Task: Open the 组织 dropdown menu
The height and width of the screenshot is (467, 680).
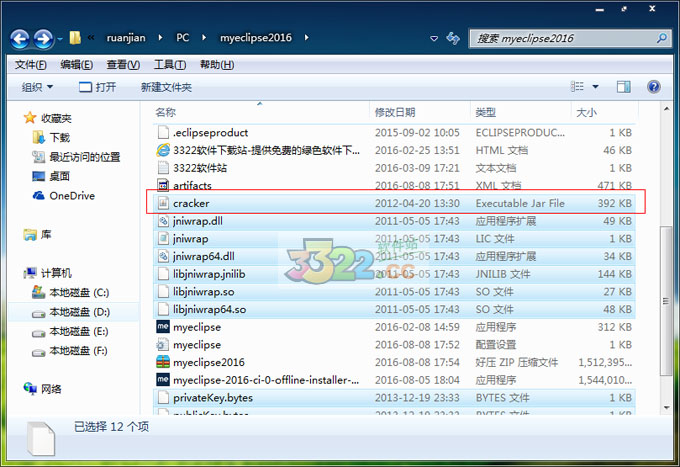Action: click(37, 87)
